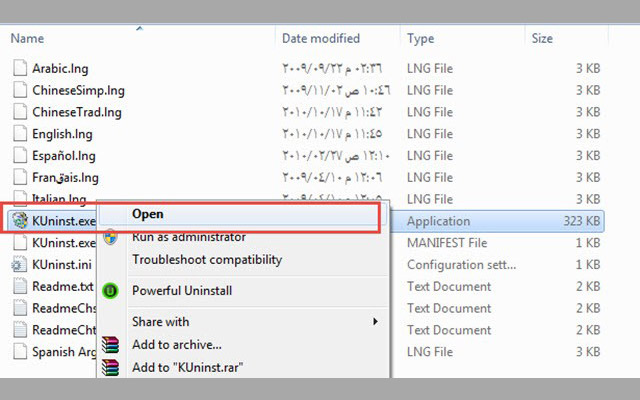Select Troubleshoot compatibility menu entry
Viewport: 640px width, 400px height.
point(206,260)
